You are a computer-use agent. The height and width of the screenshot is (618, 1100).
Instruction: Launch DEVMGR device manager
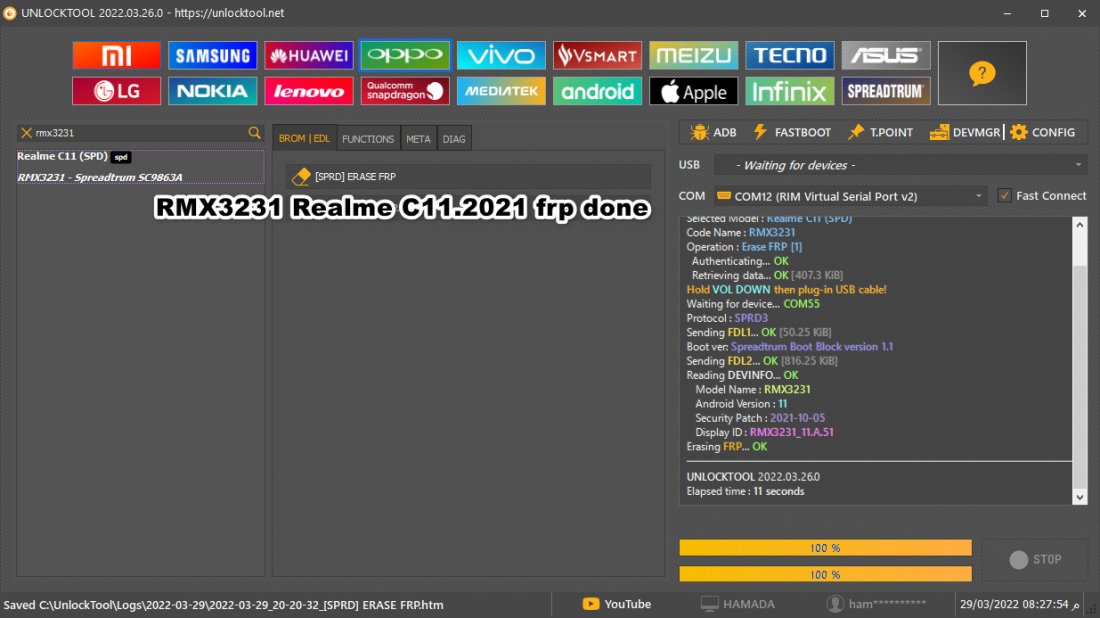(965, 133)
